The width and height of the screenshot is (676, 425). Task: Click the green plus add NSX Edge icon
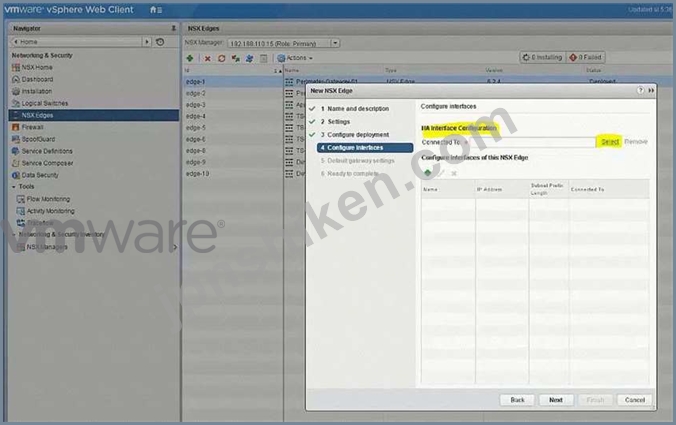point(190,58)
